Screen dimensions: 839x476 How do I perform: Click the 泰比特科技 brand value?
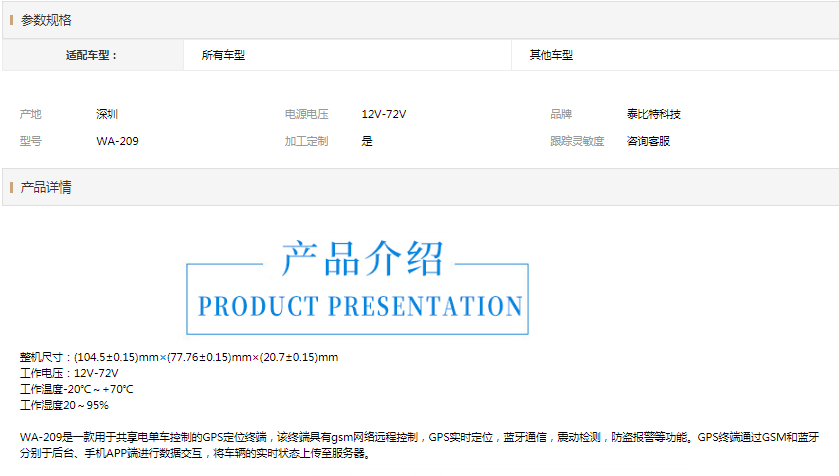[x=654, y=114]
